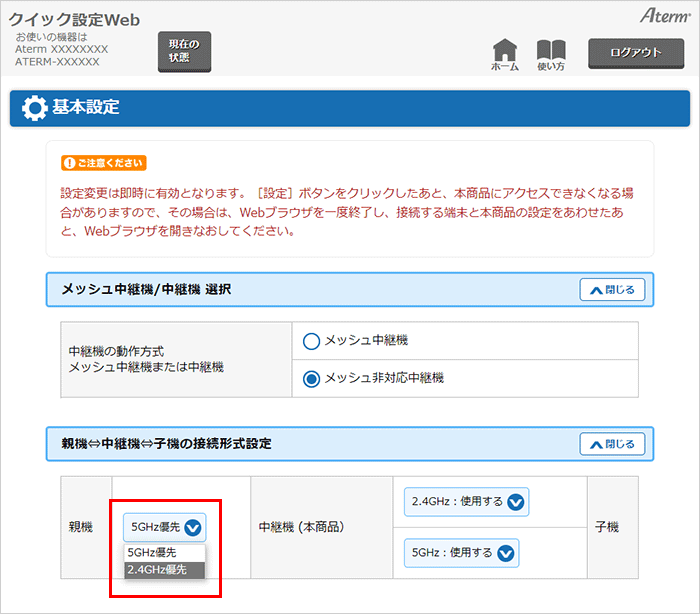Open the 現在の状態 status button
This screenshot has height=614, width=700.
point(184,51)
